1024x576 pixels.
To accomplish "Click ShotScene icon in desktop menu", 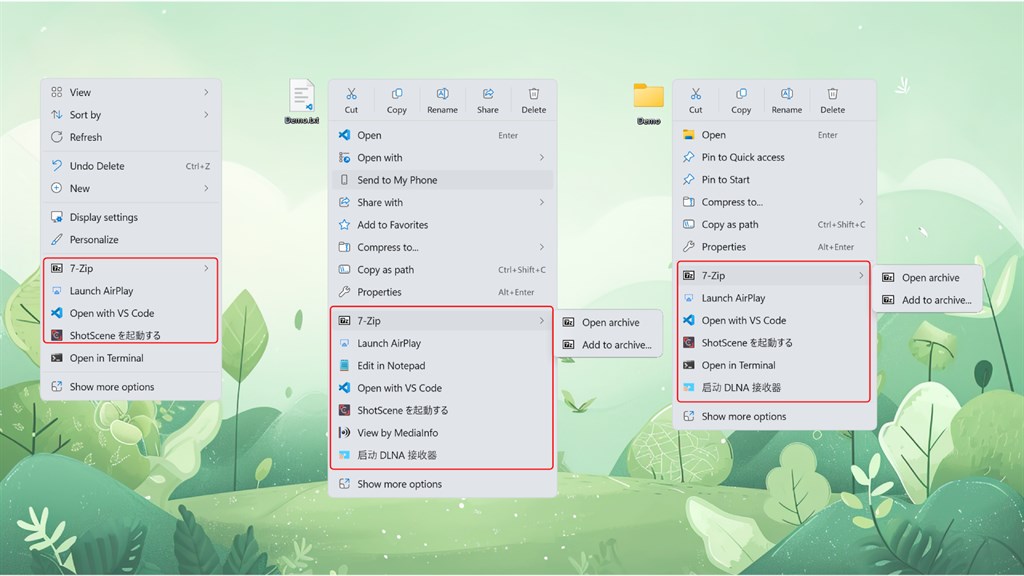I will point(57,336).
